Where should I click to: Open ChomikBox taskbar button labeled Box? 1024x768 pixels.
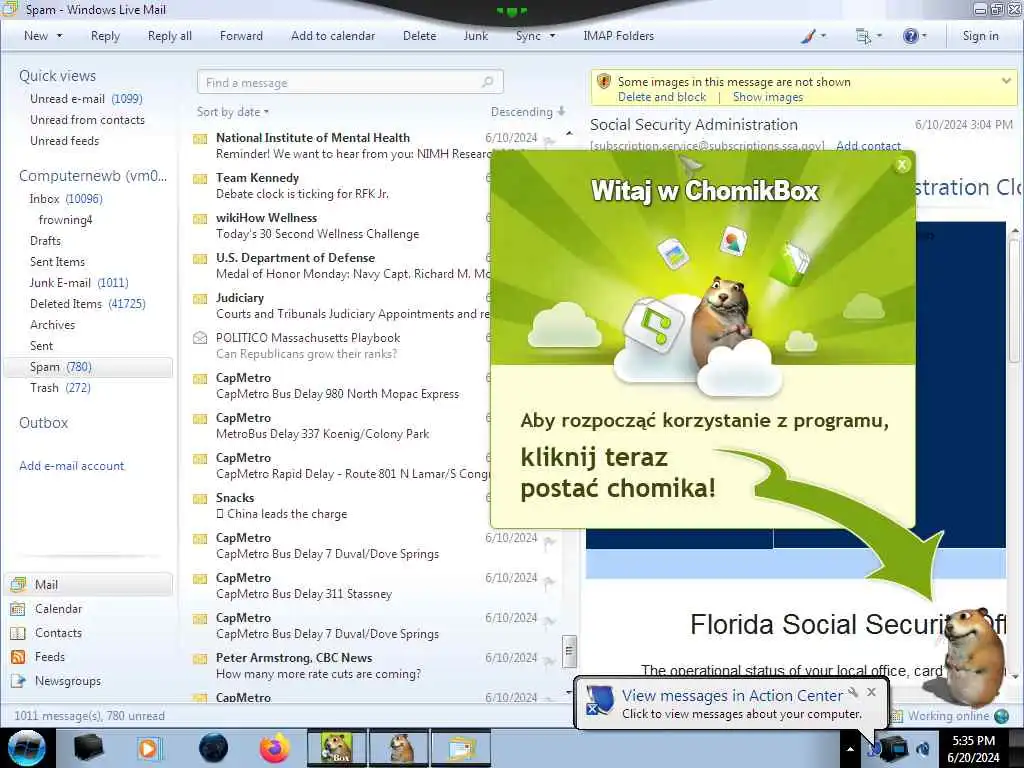(336, 748)
